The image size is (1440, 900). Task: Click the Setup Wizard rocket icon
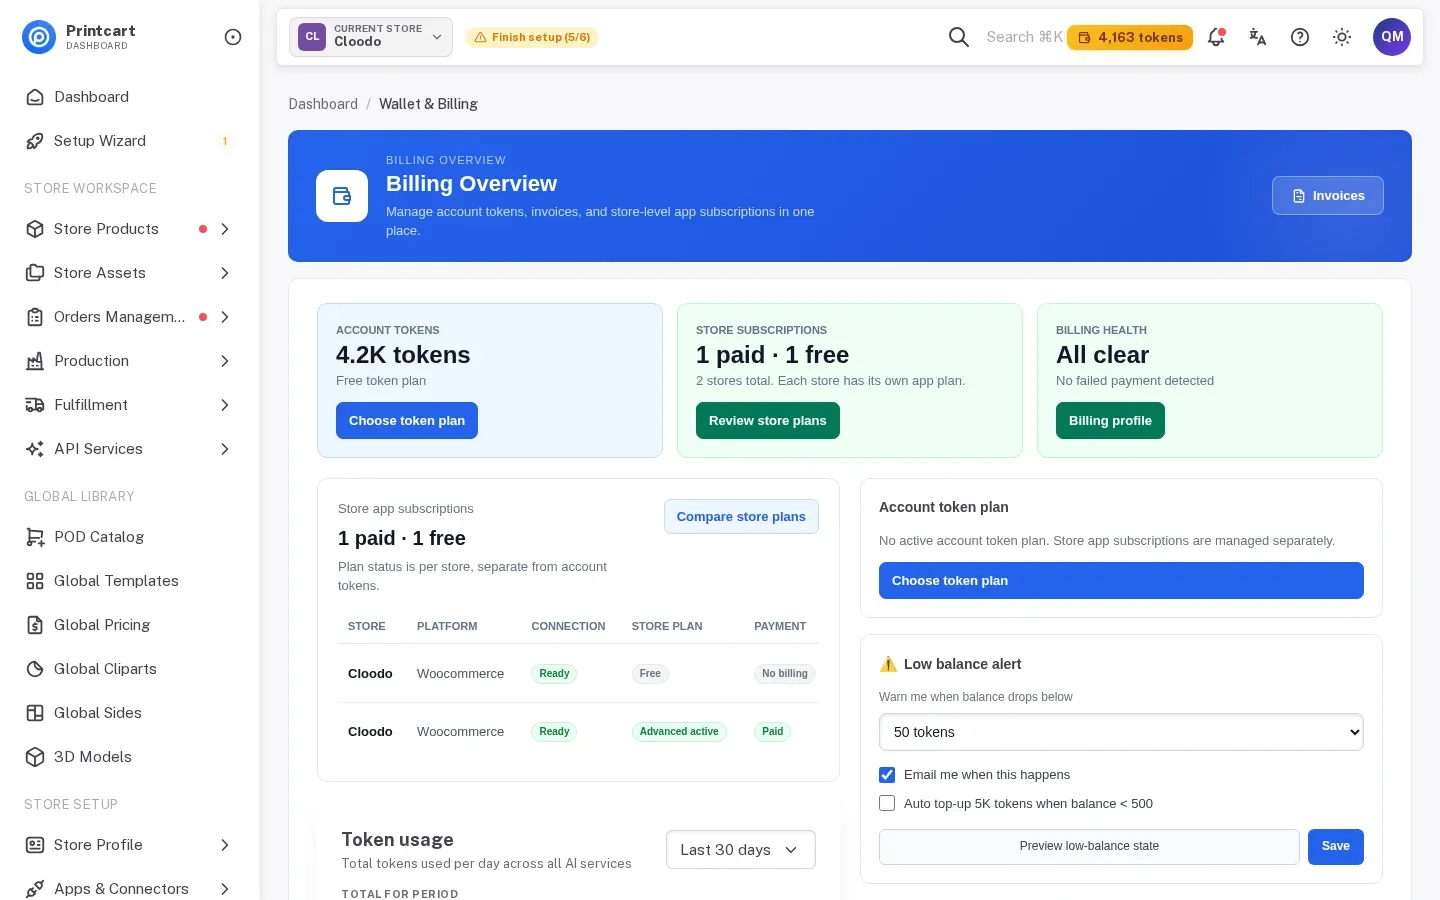[35, 141]
